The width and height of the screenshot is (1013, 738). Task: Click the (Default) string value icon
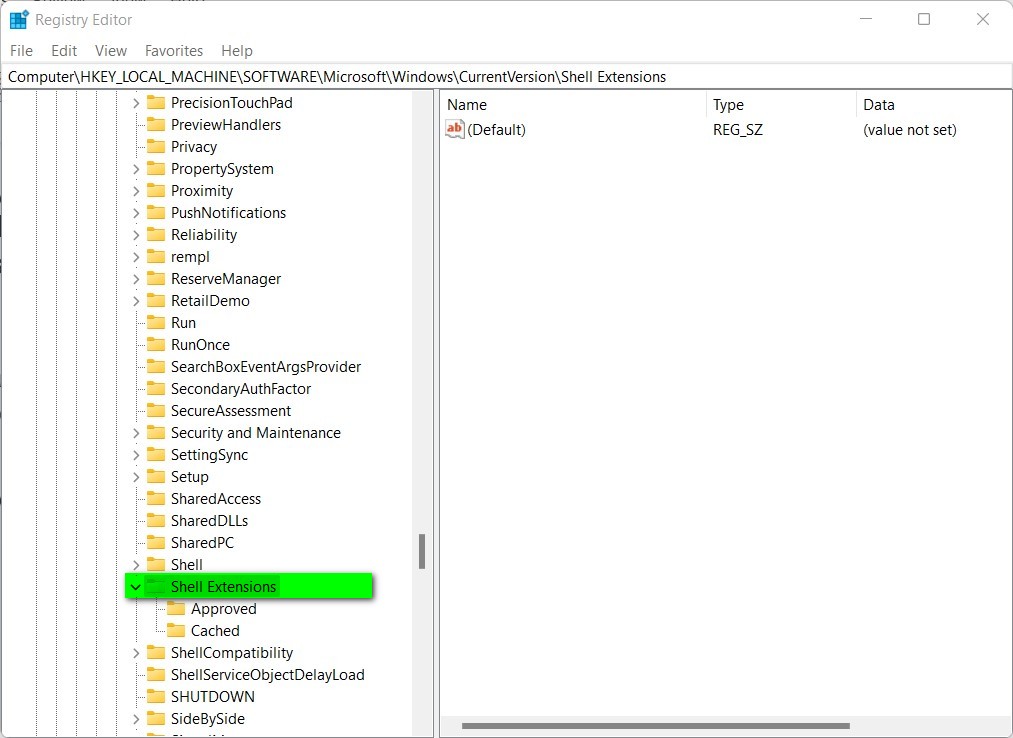point(455,129)
